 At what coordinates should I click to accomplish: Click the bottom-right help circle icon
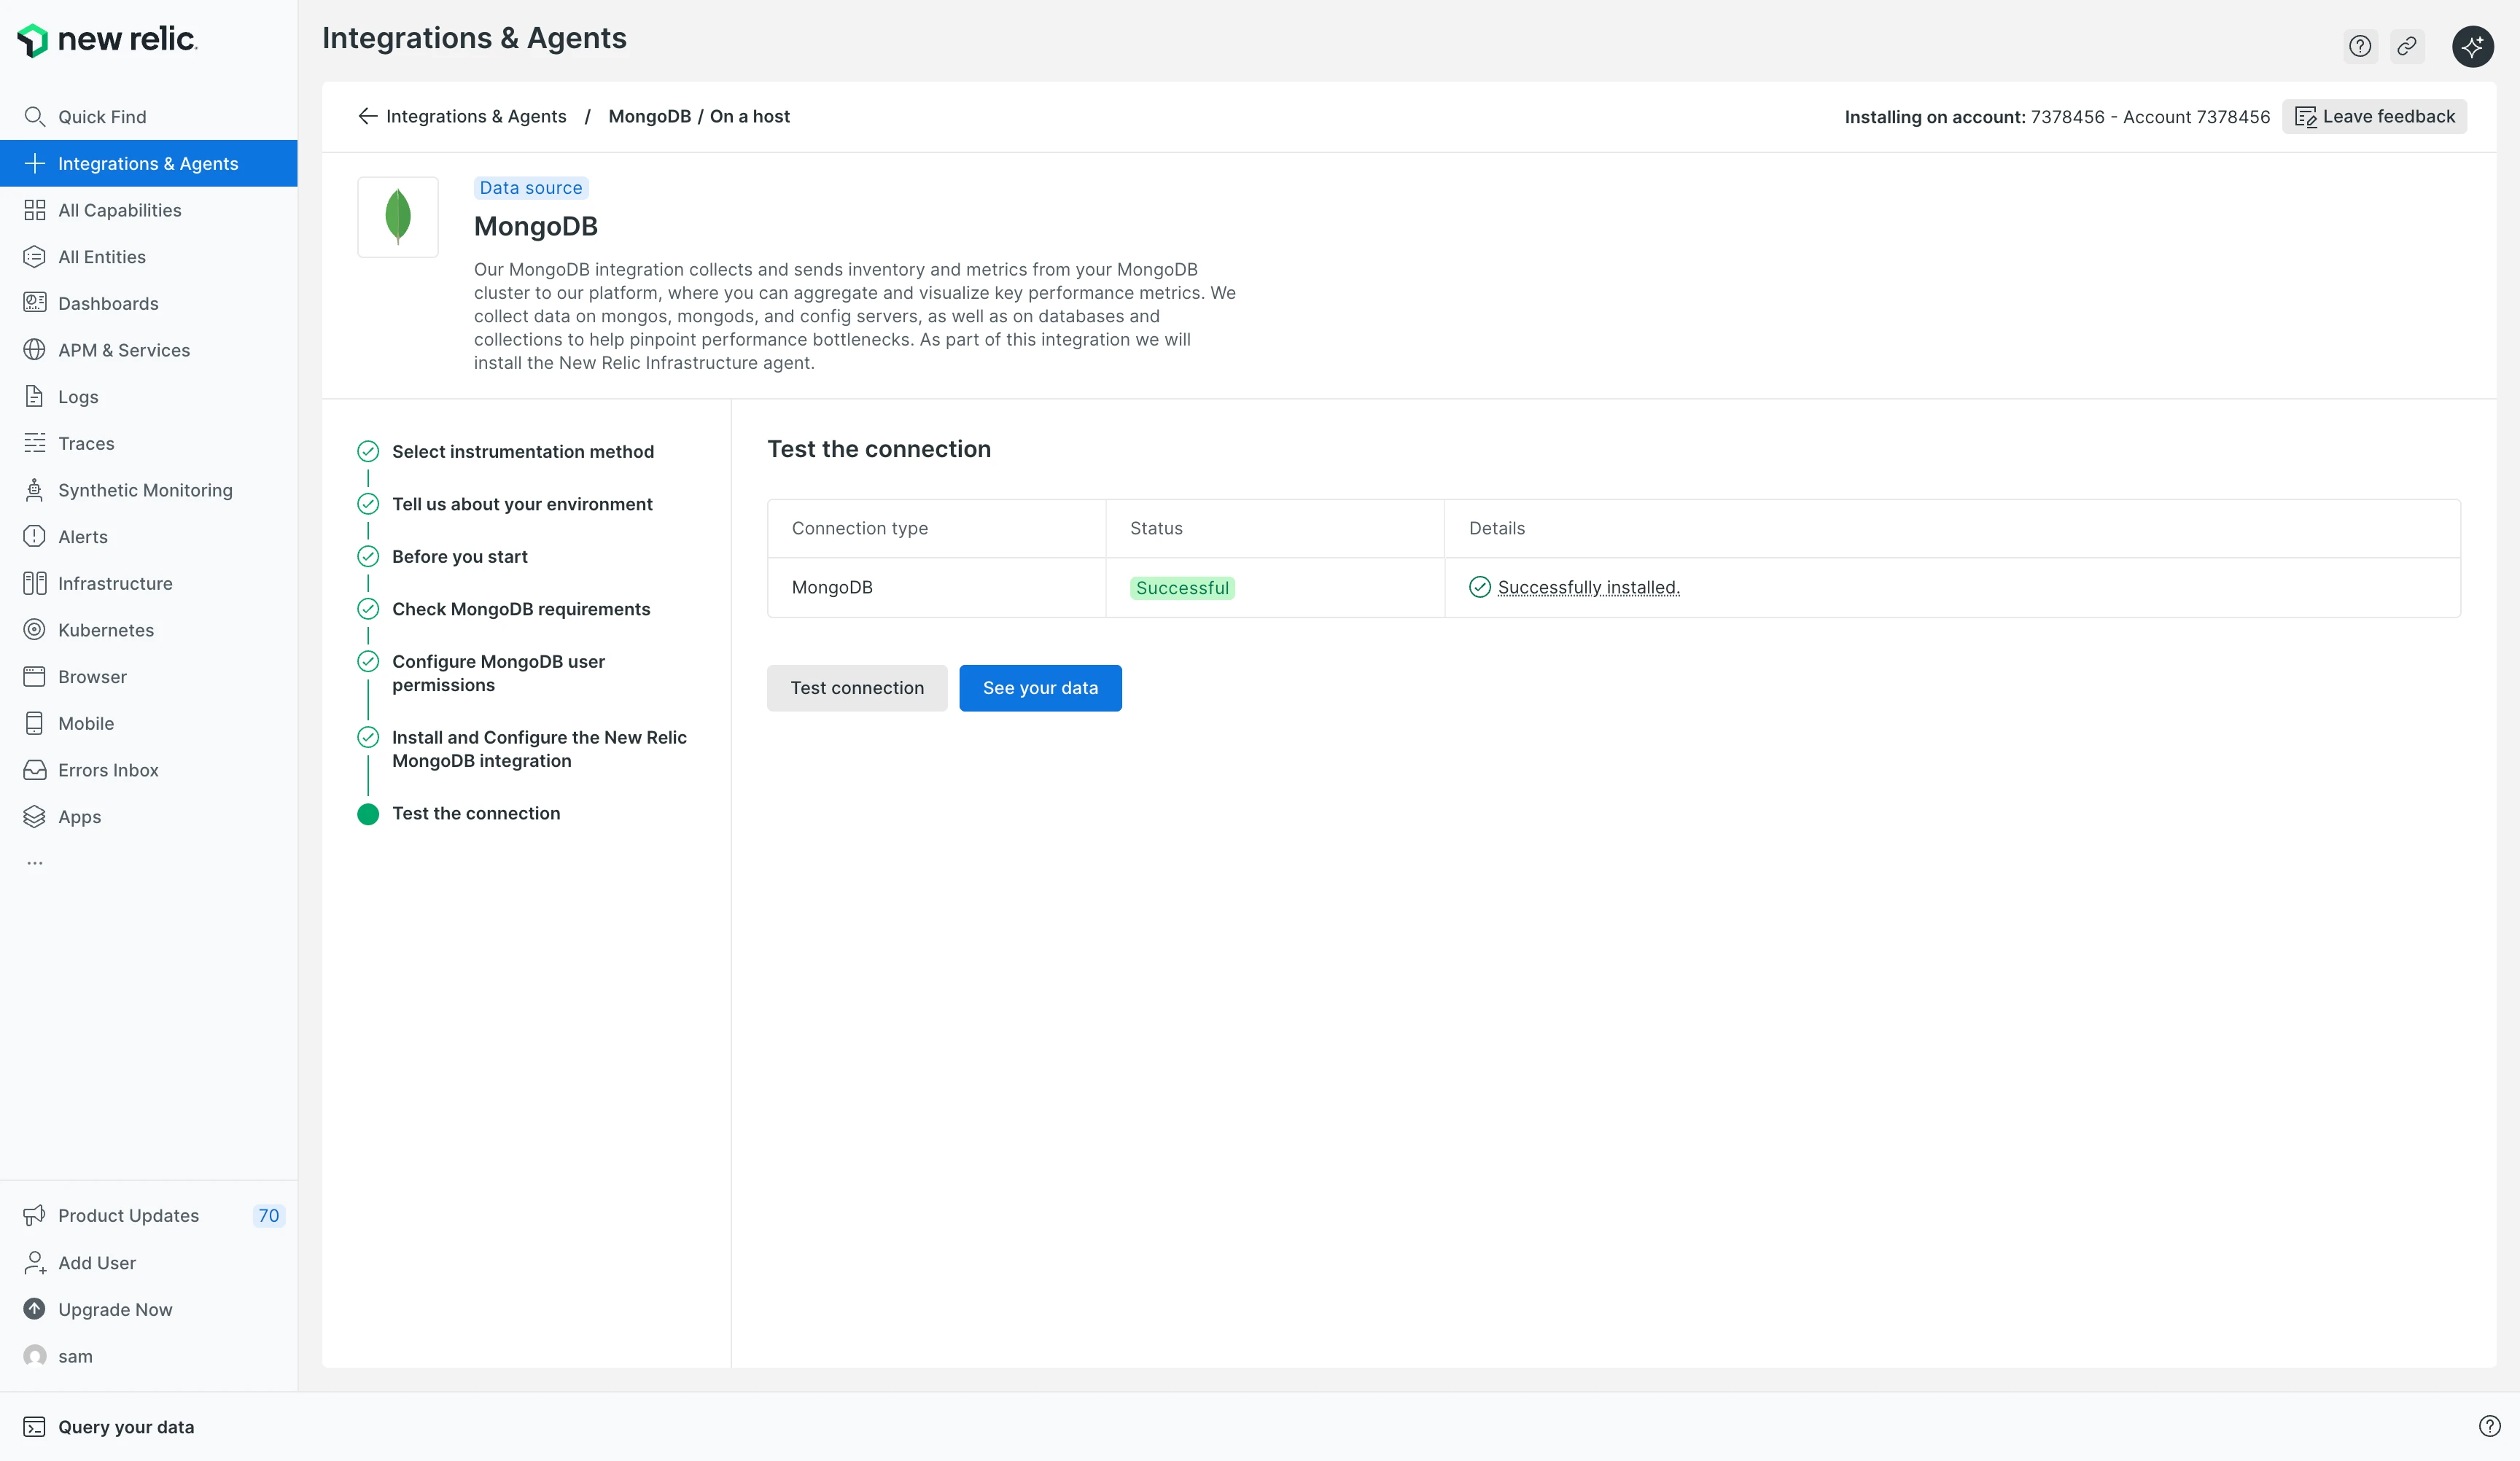pyautogui.click(x=2489, y=1426)
